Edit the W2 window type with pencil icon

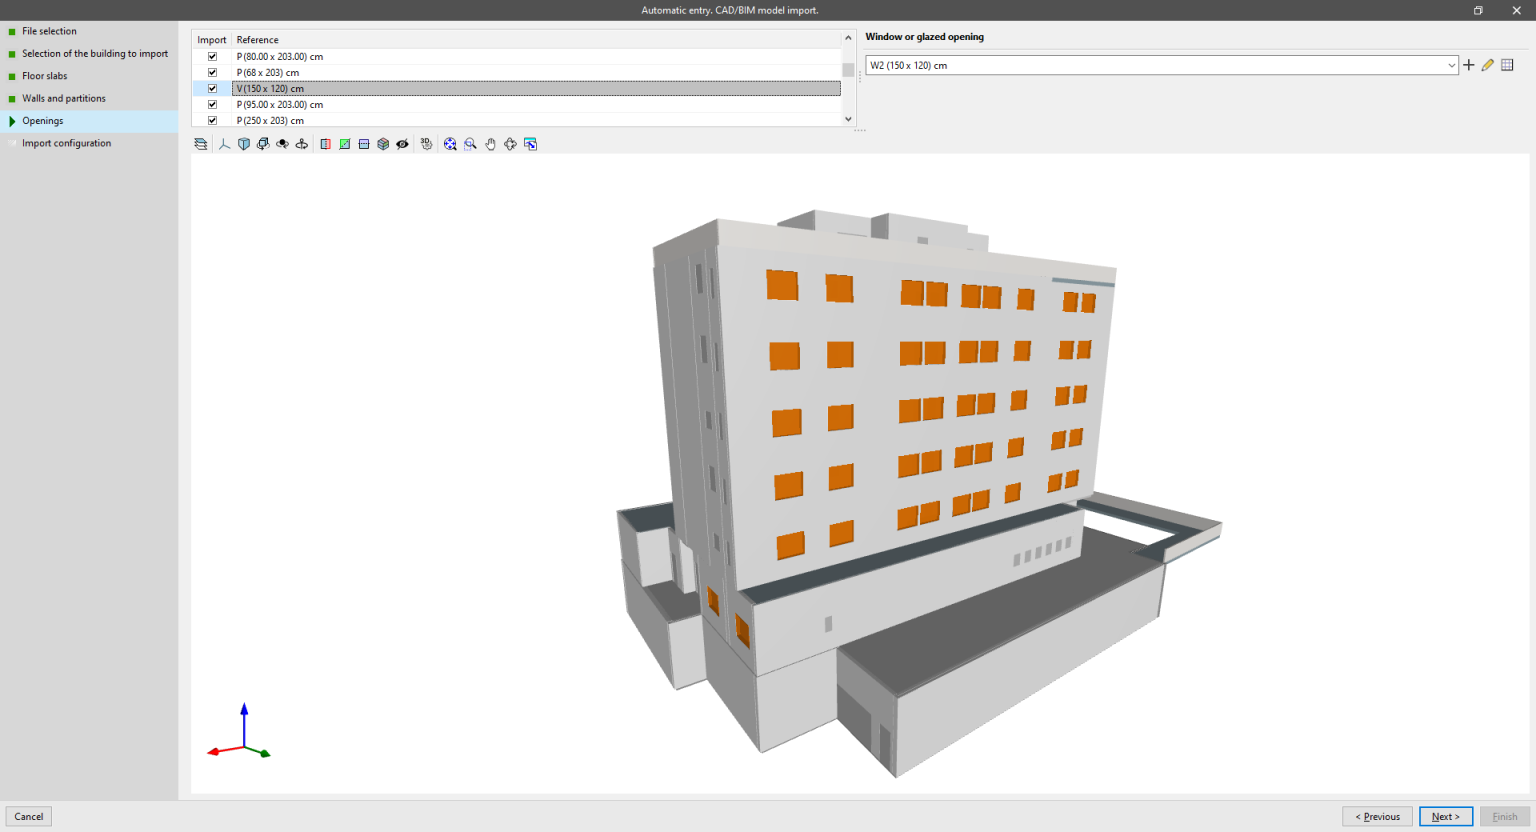pos(1488,64)
